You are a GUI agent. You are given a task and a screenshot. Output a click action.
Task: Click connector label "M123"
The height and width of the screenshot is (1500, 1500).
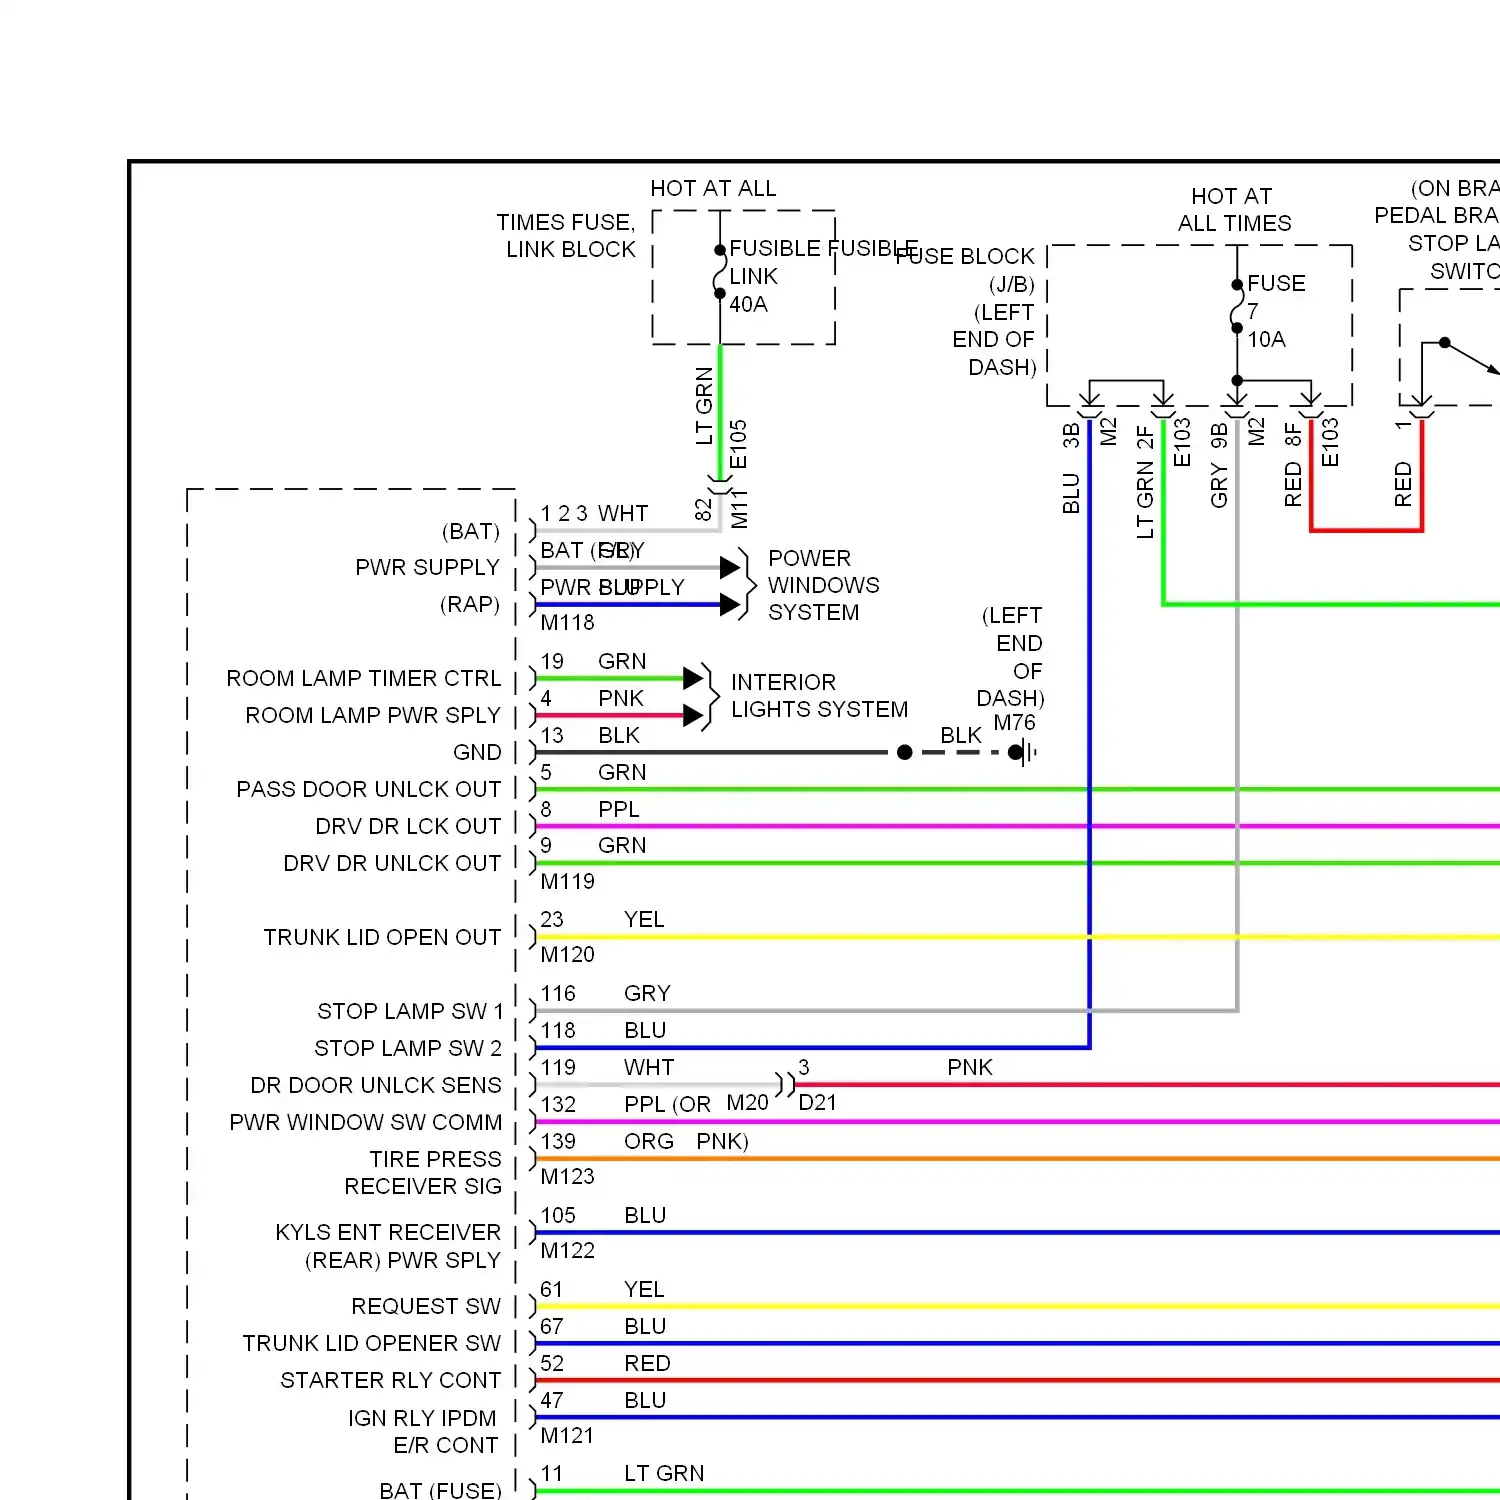(x=567, y=1176)
